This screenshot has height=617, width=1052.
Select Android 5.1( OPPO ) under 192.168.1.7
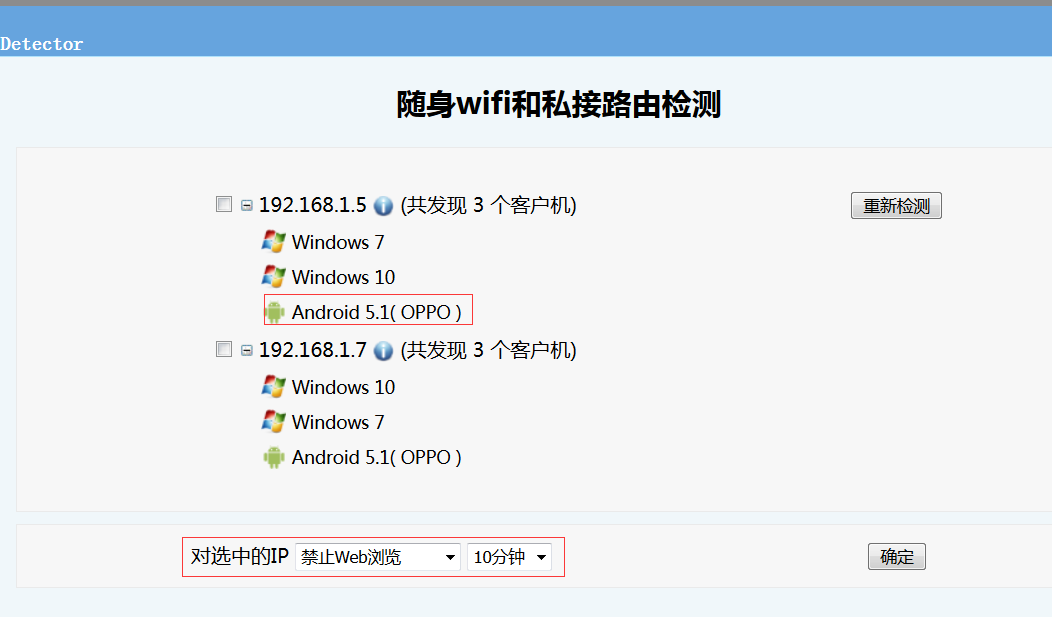376,458
